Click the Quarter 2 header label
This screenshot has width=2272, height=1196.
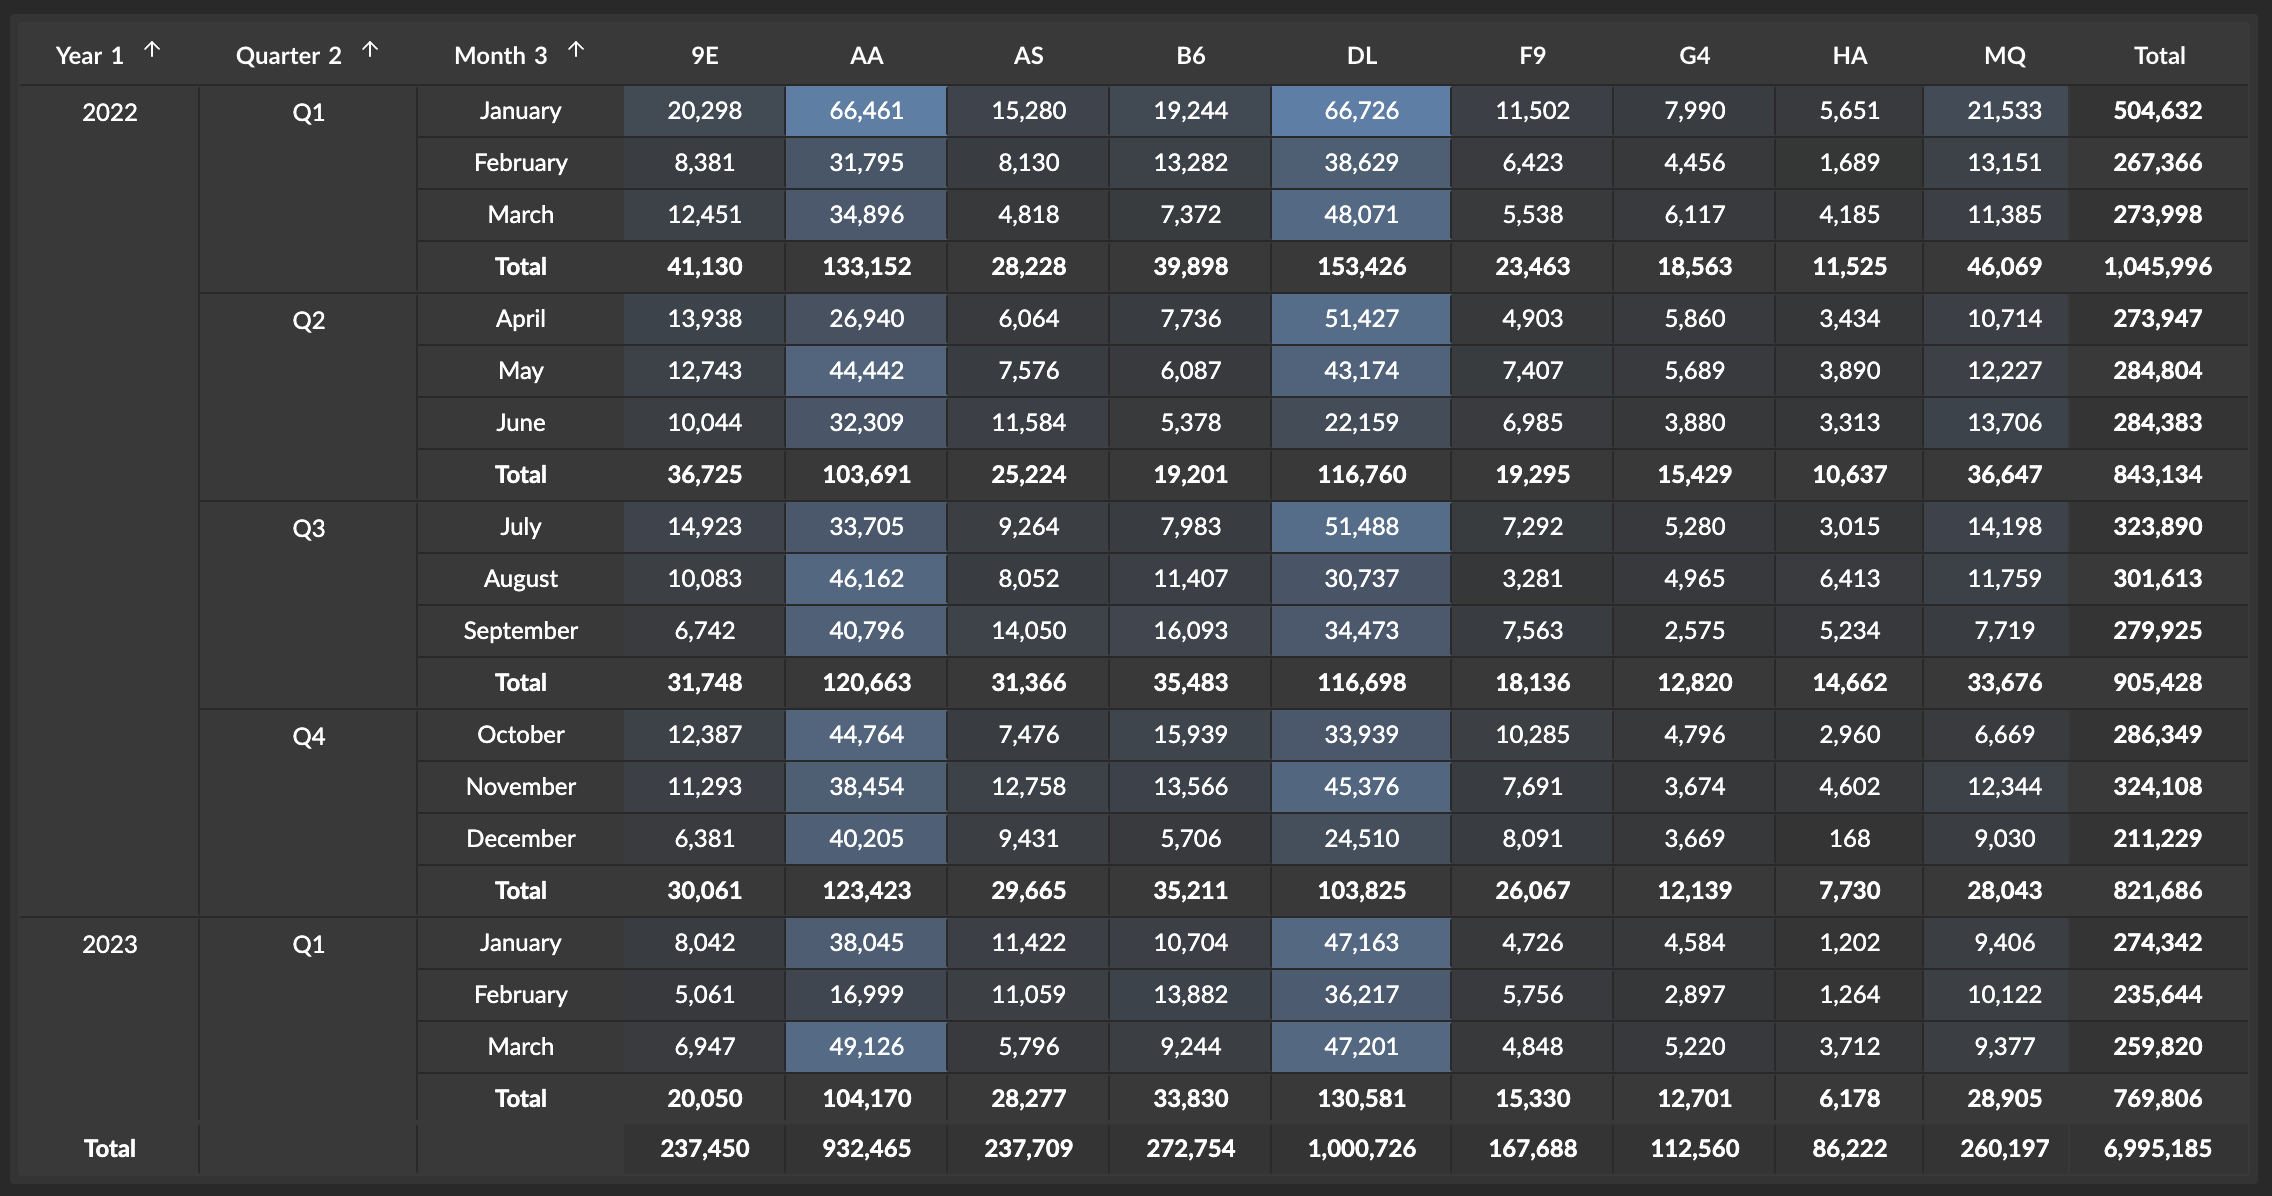[x=288, y=56]
